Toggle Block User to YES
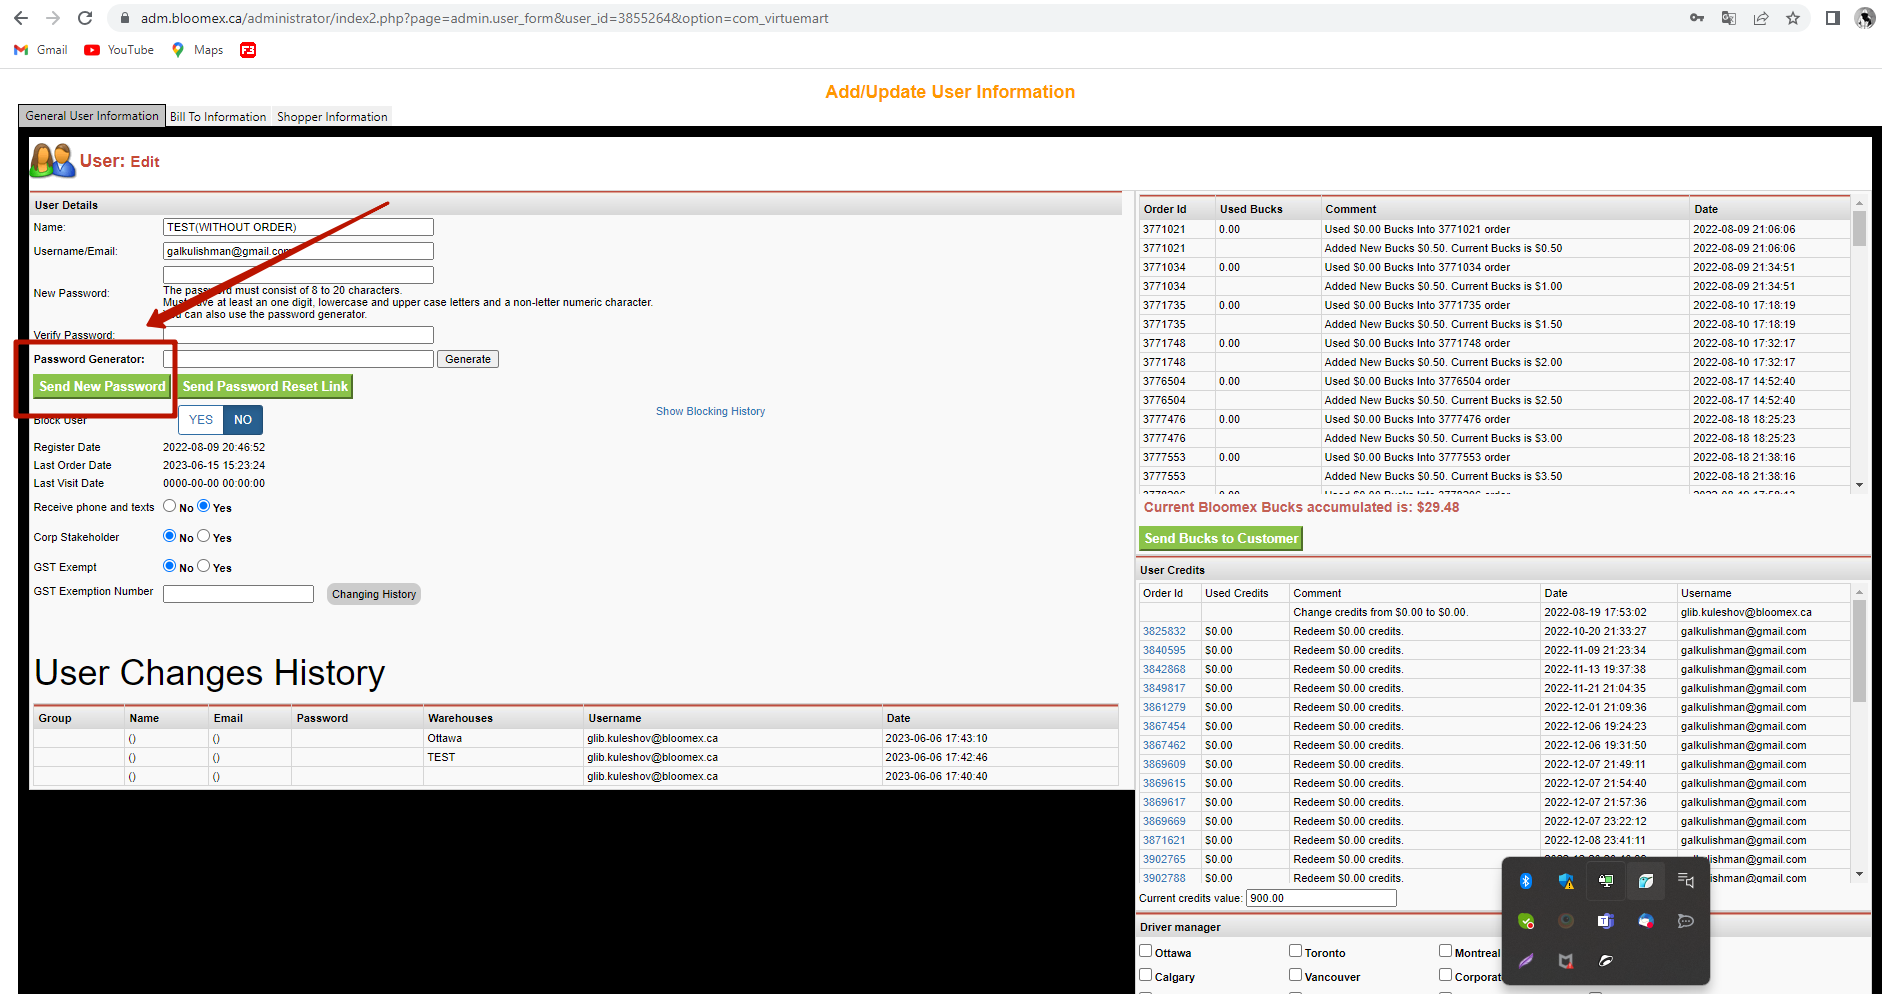Screen dimensions: 1882x994 coord(201,420)
